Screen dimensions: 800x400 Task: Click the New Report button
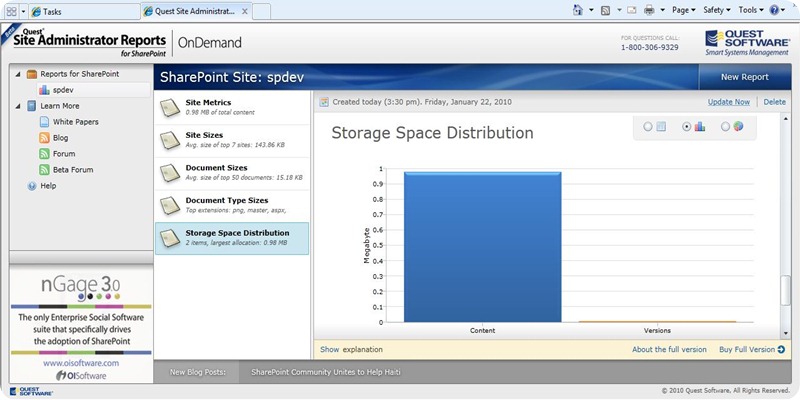[744, 77]
